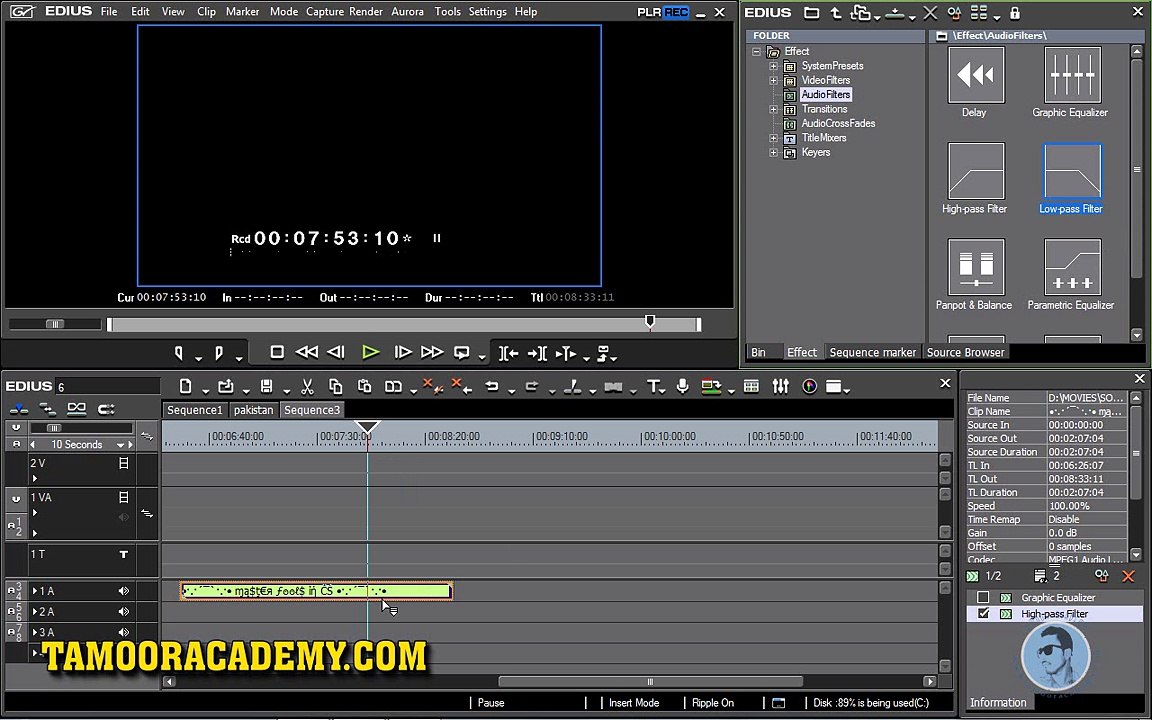Step to next frame
This screenshot has height=720, width=1152.
[403, 353]
